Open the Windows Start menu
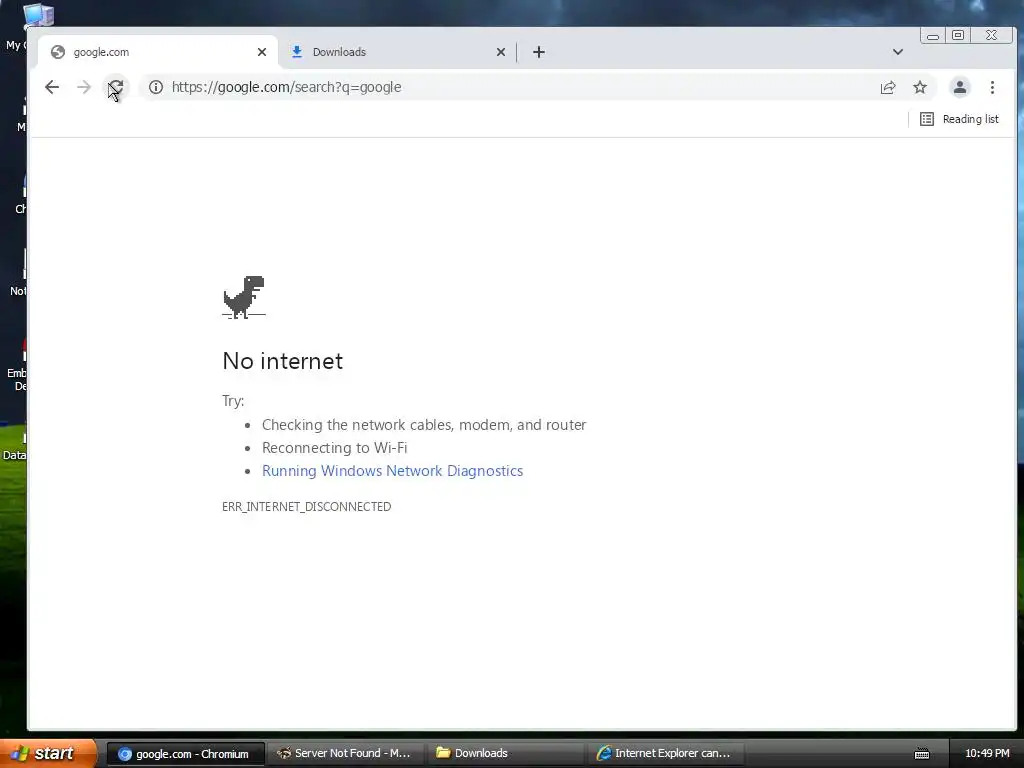Image resolution: width=1024 pixels, height=768 pixels. click(x=48, y=753)
